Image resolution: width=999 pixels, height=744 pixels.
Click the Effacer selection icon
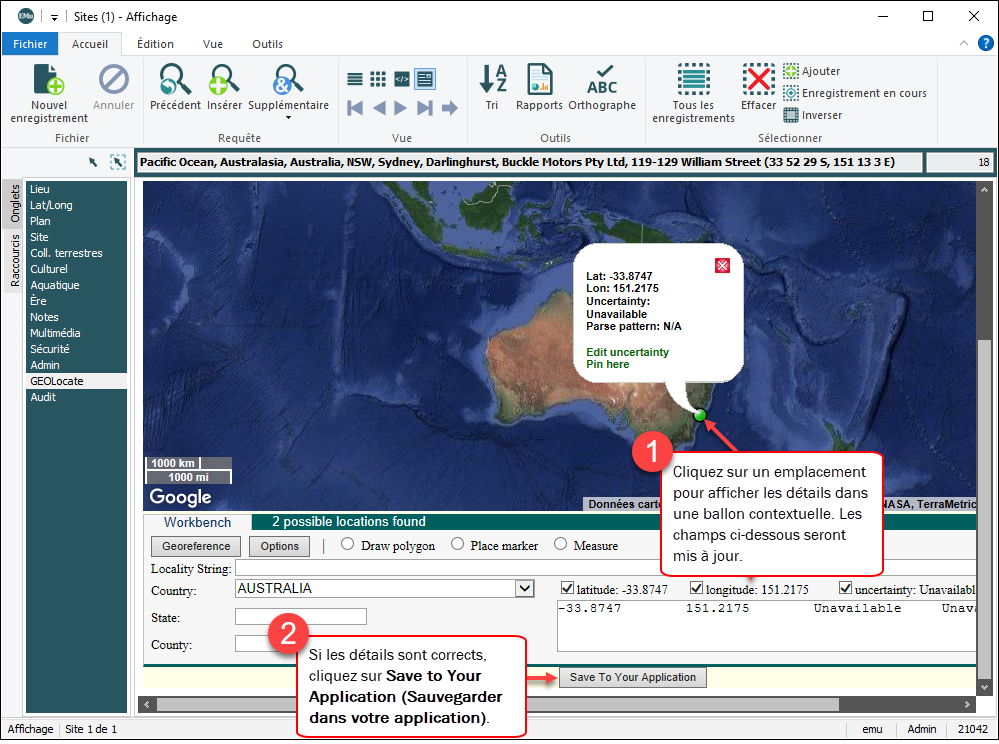click(x=758, y=80)
